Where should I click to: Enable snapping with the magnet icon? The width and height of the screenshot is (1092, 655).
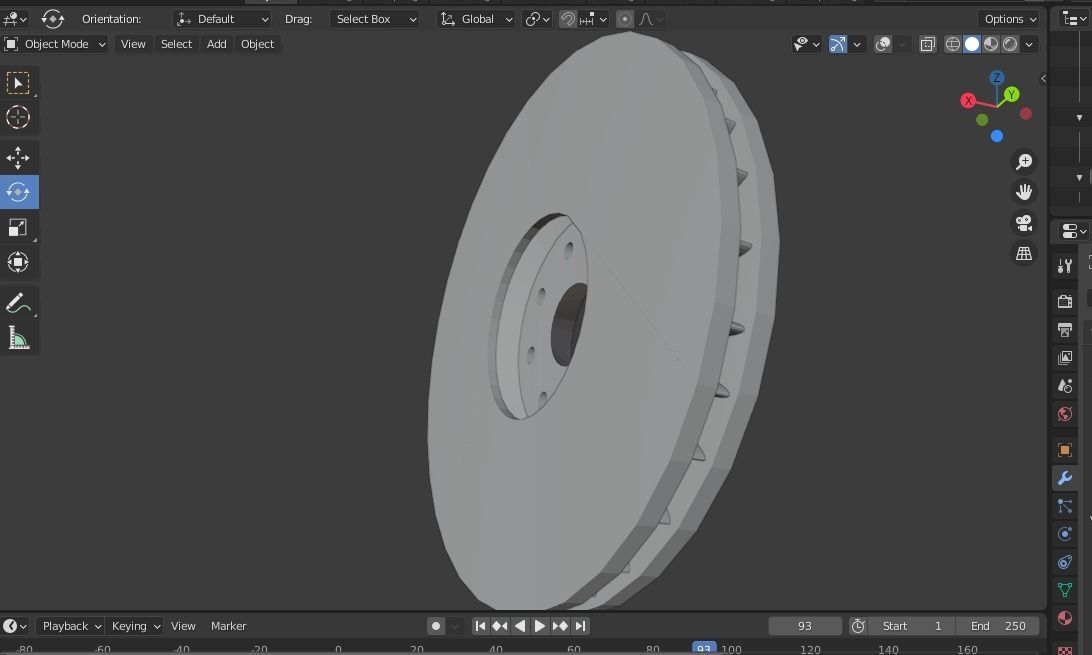567,19
